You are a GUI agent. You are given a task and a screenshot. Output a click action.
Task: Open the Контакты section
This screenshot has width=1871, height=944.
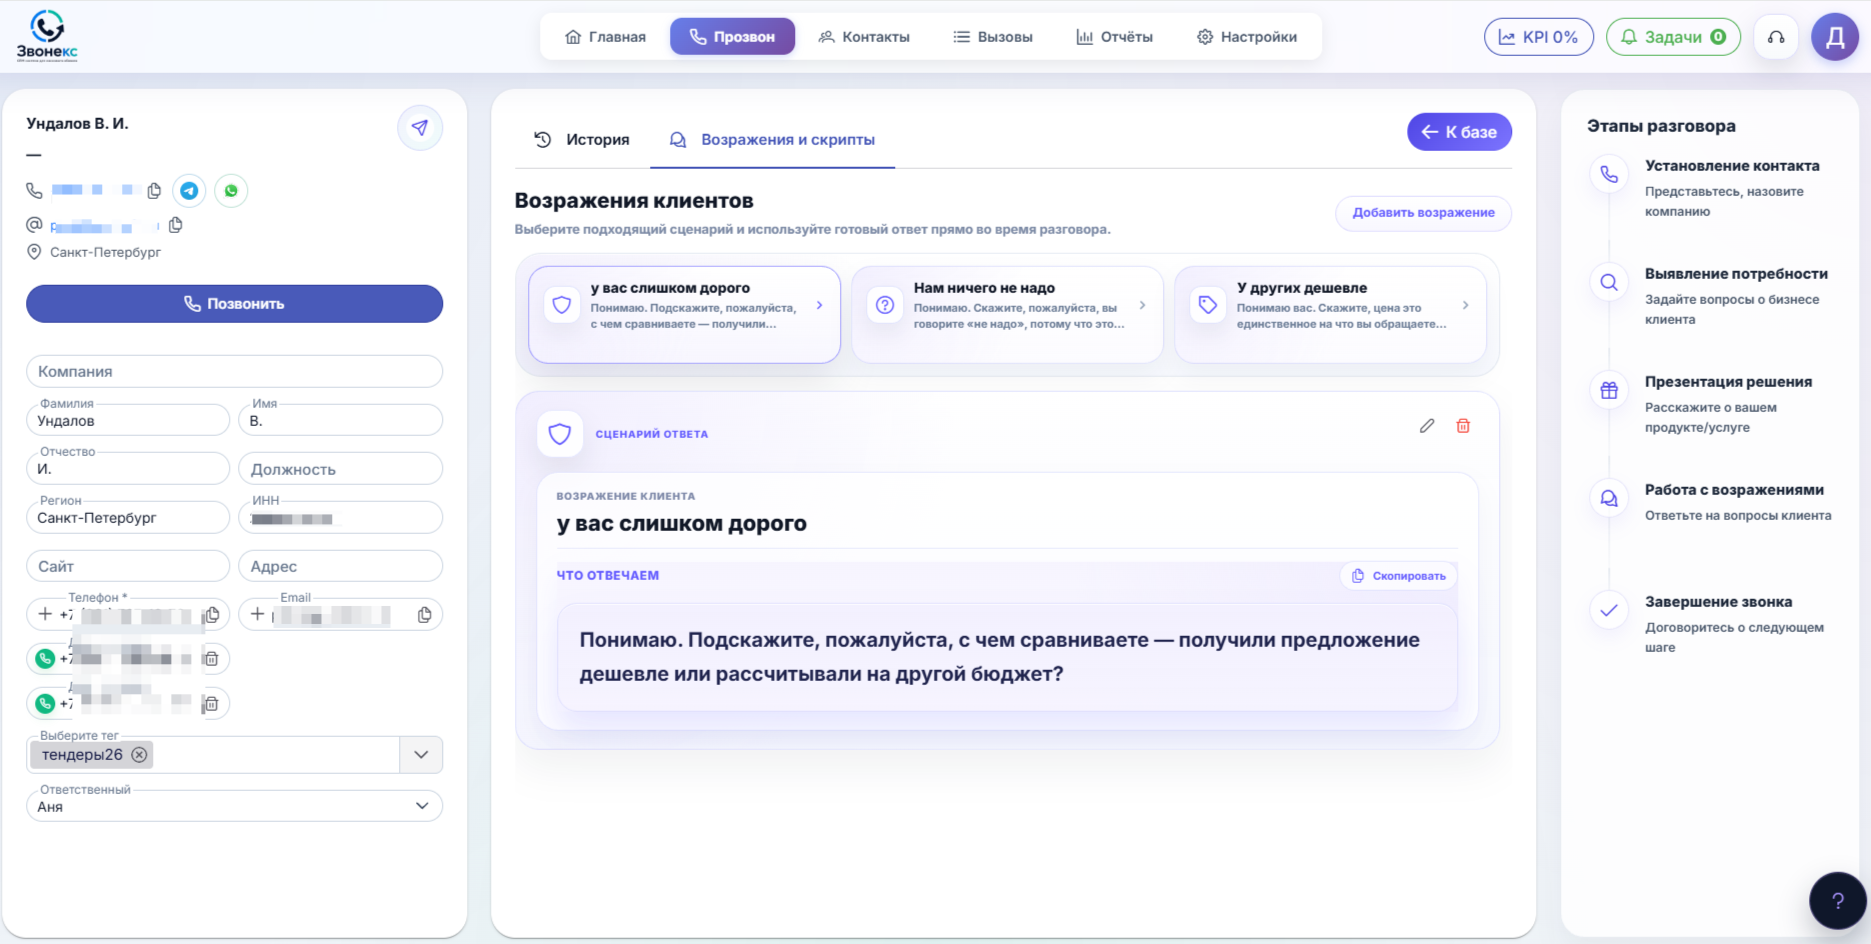click(864, 37)
